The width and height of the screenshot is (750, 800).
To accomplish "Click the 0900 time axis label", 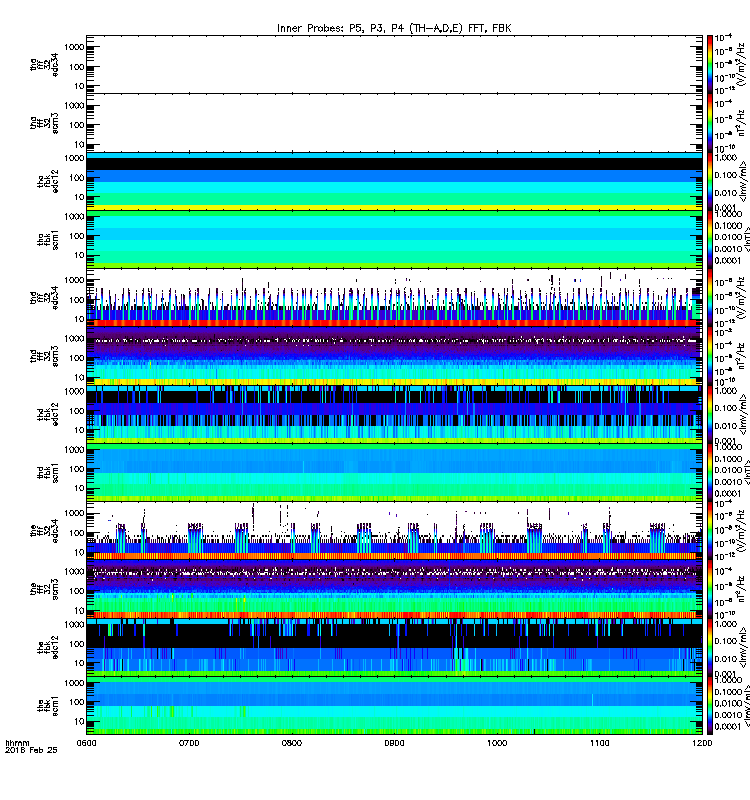I will (x=394, y=743).
